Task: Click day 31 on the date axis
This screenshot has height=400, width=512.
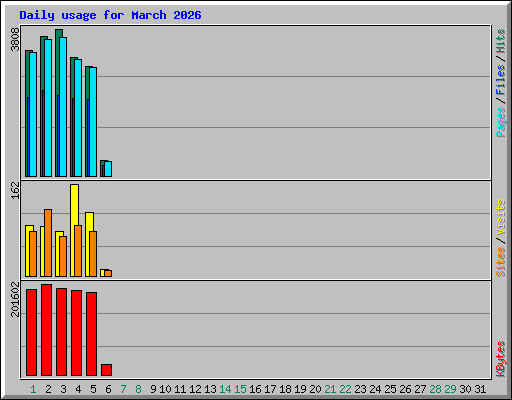Action: (x=480, y=389)
